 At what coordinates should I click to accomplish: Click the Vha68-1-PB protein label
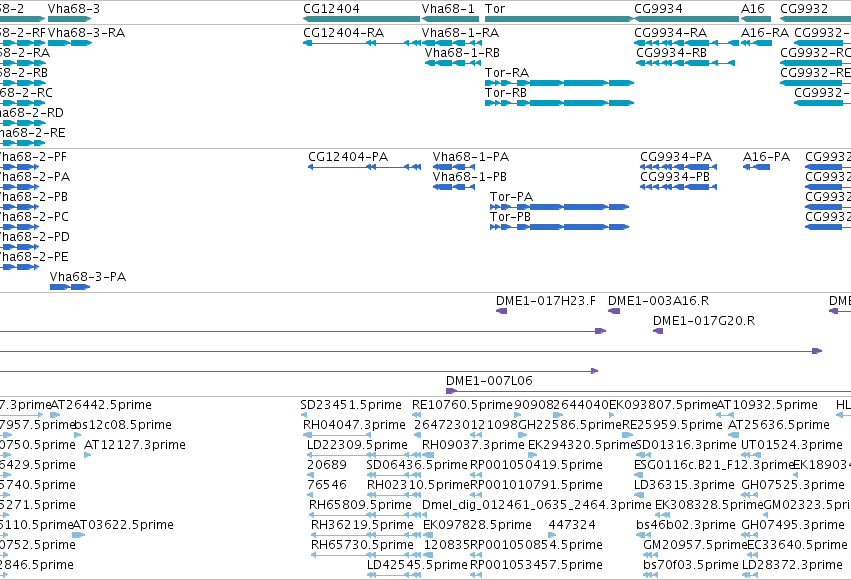coord(469,177)
